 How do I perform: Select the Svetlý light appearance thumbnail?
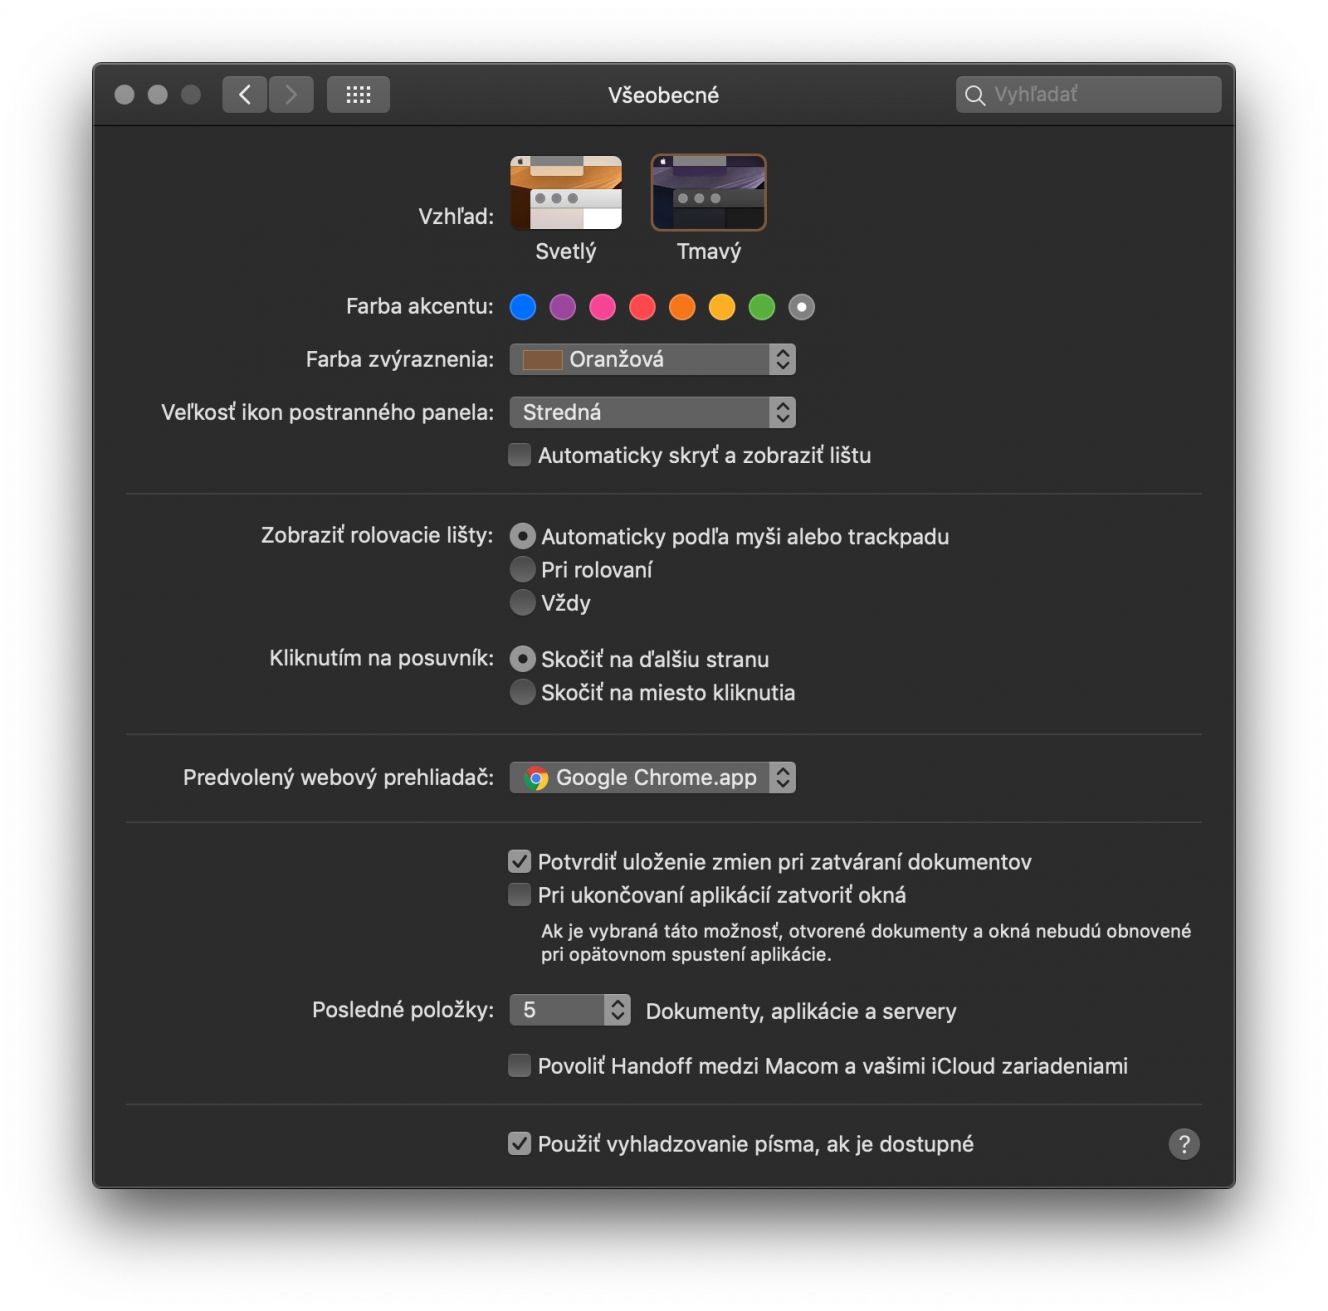coord(566,193)
